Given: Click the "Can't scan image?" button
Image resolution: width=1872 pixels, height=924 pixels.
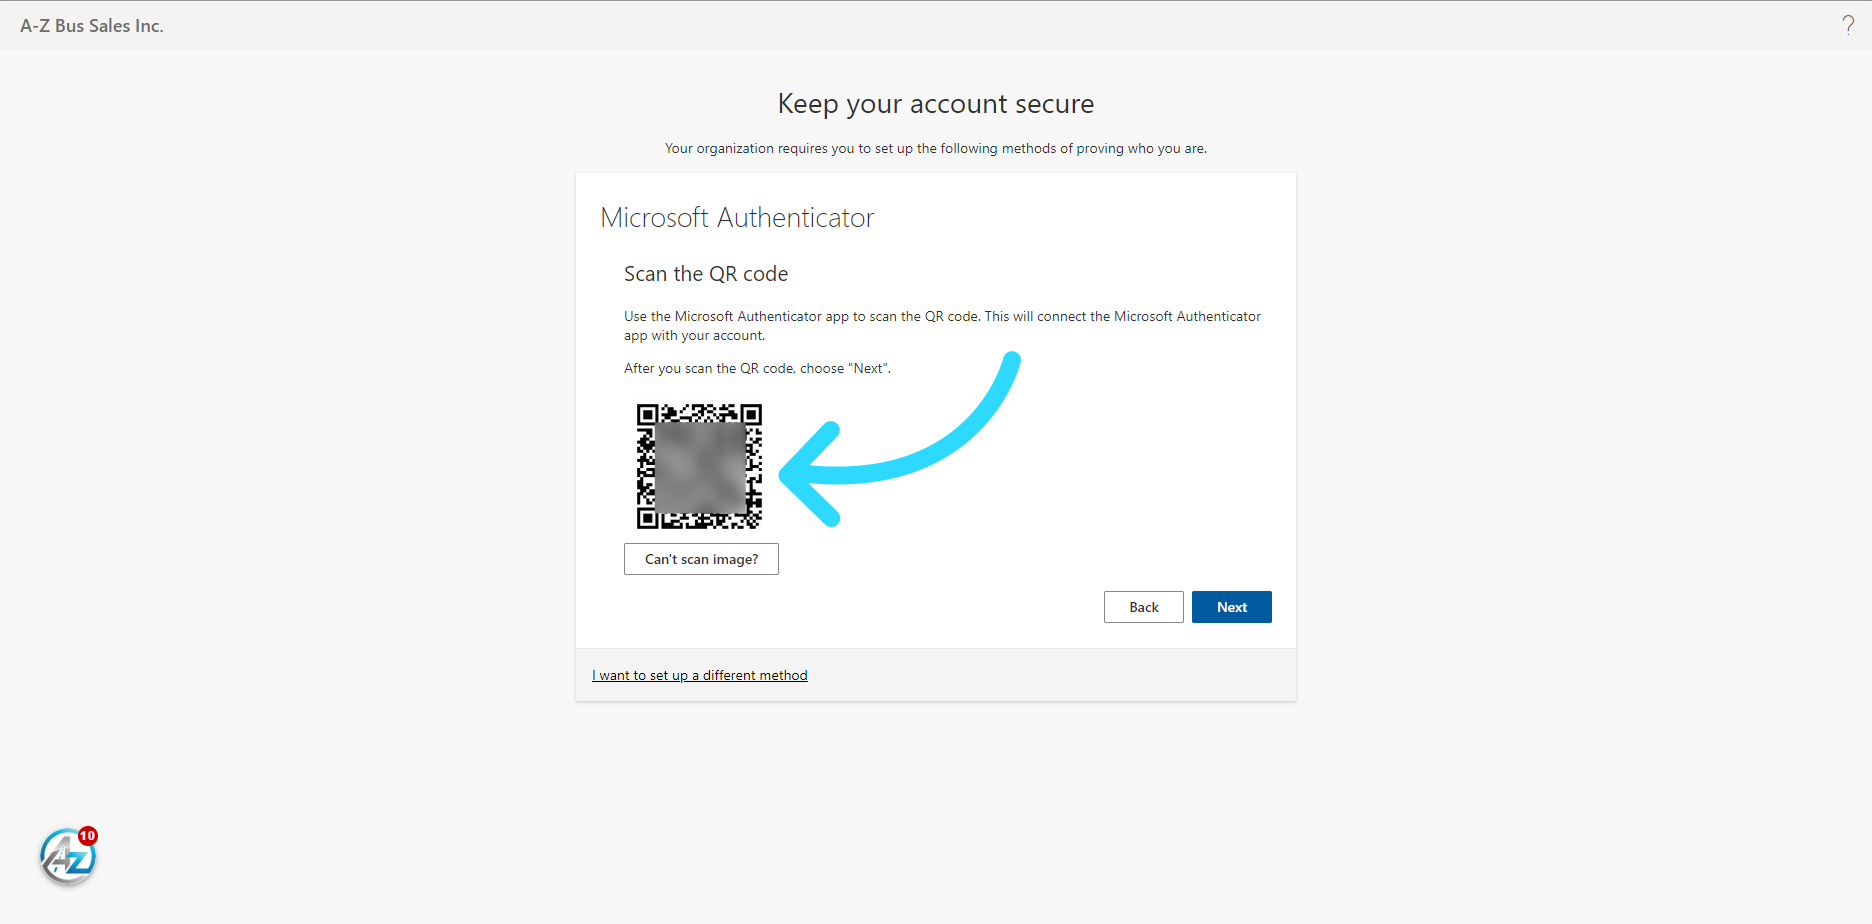Looking at the screenshot, I should (x=701, y=559).
